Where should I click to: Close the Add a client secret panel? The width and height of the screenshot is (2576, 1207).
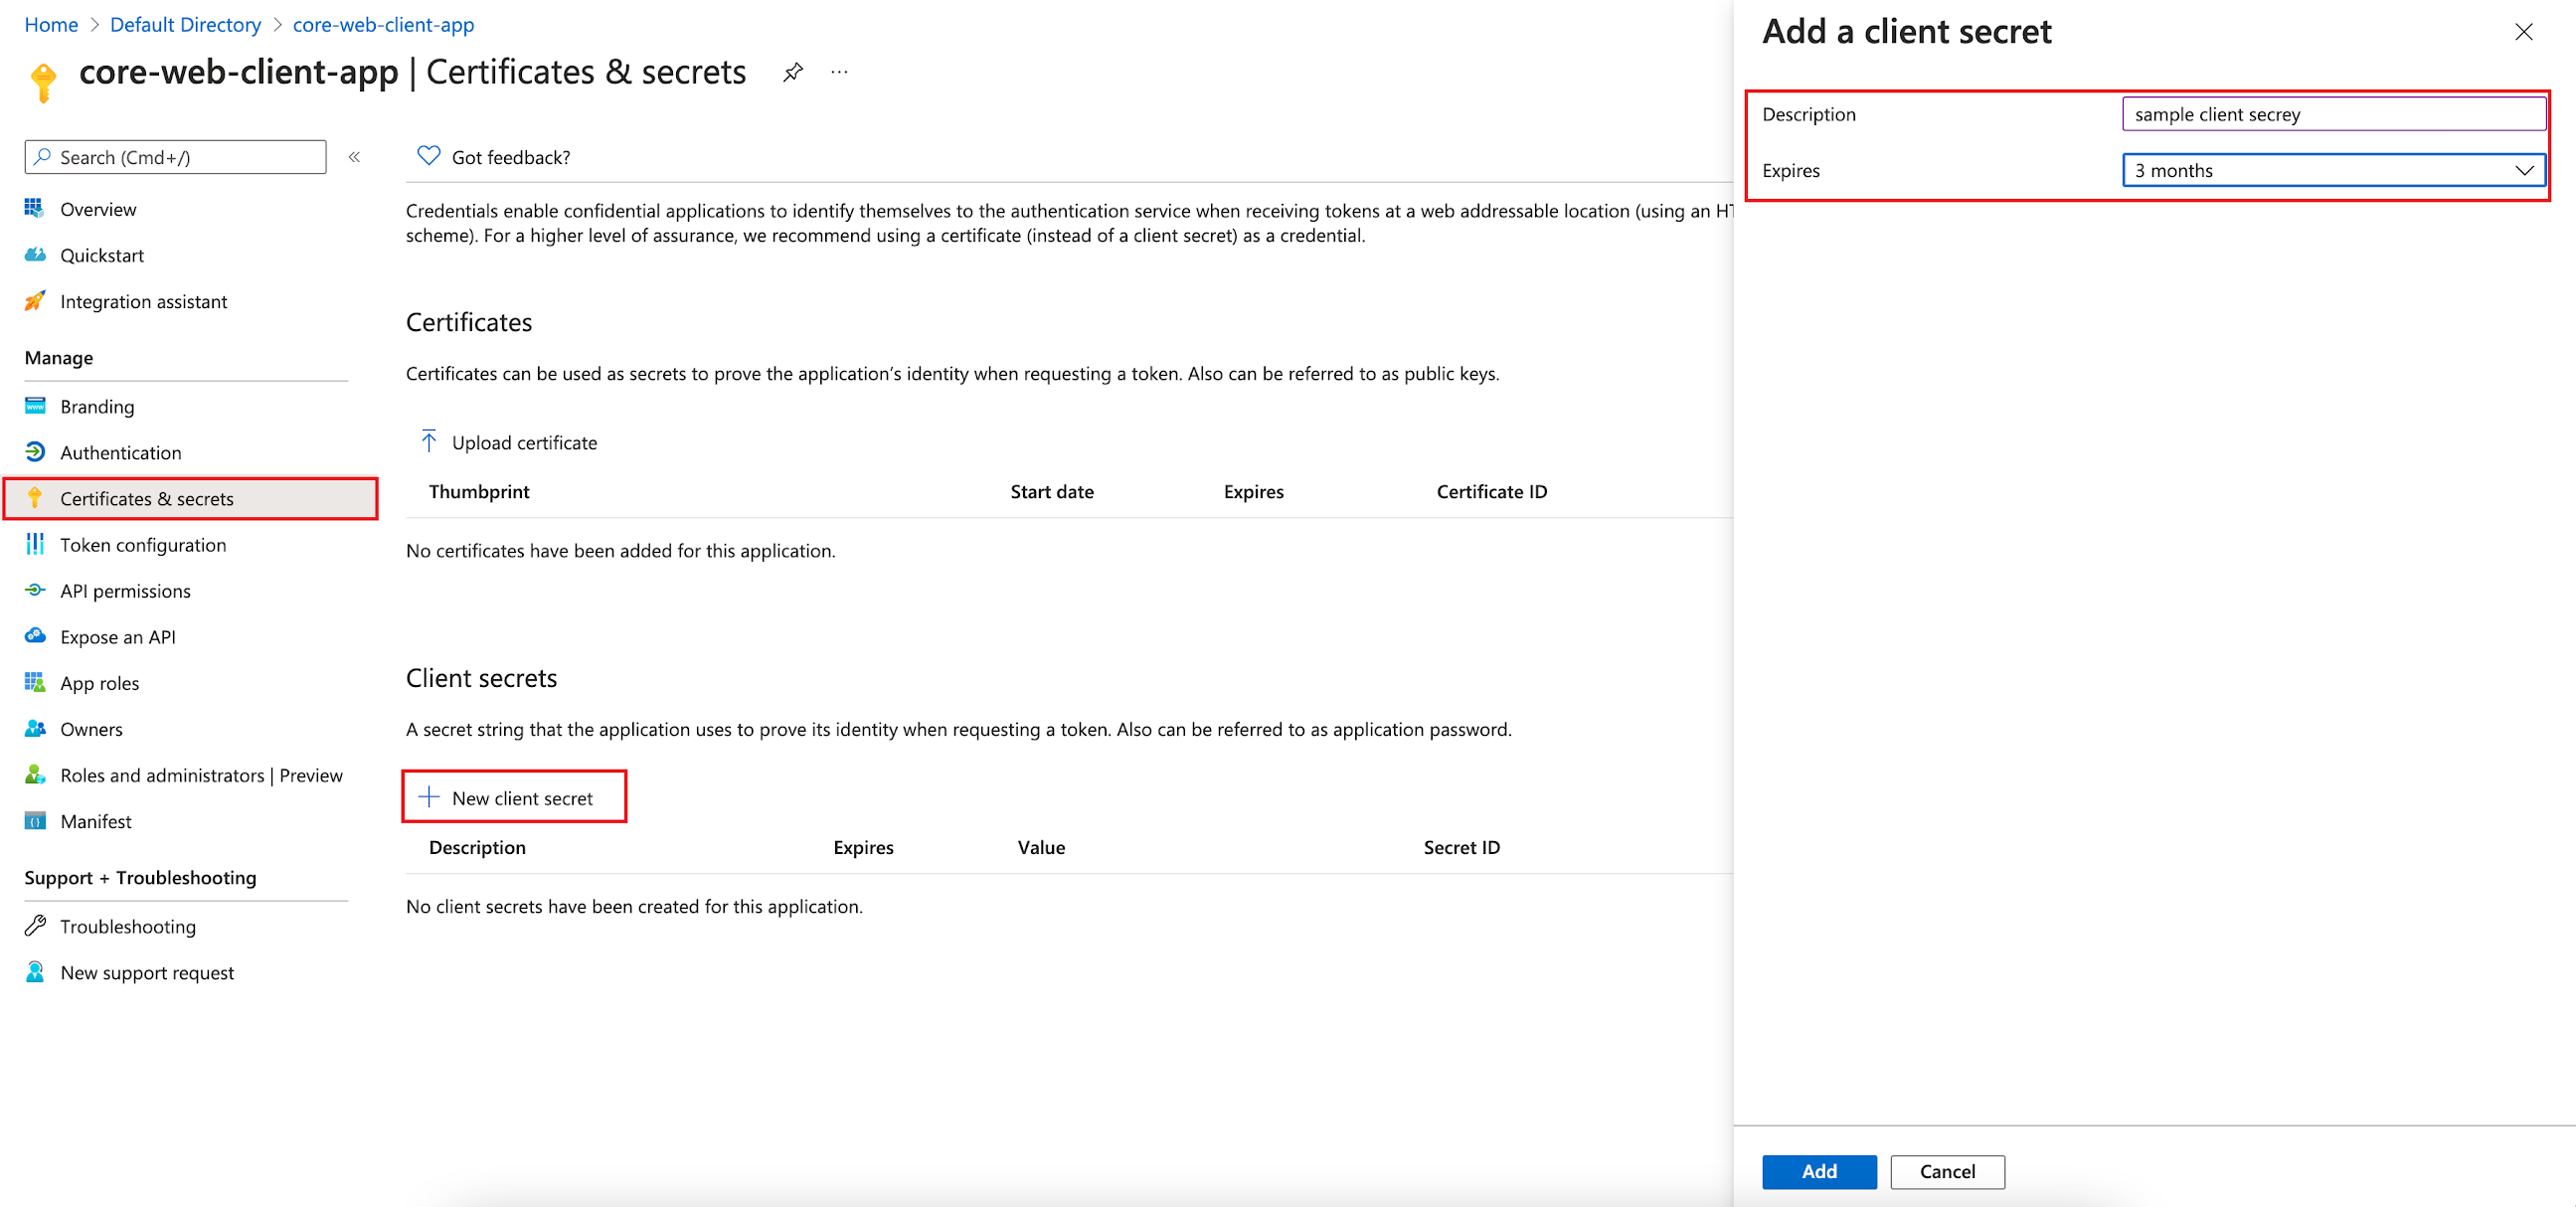[2523, 32]
